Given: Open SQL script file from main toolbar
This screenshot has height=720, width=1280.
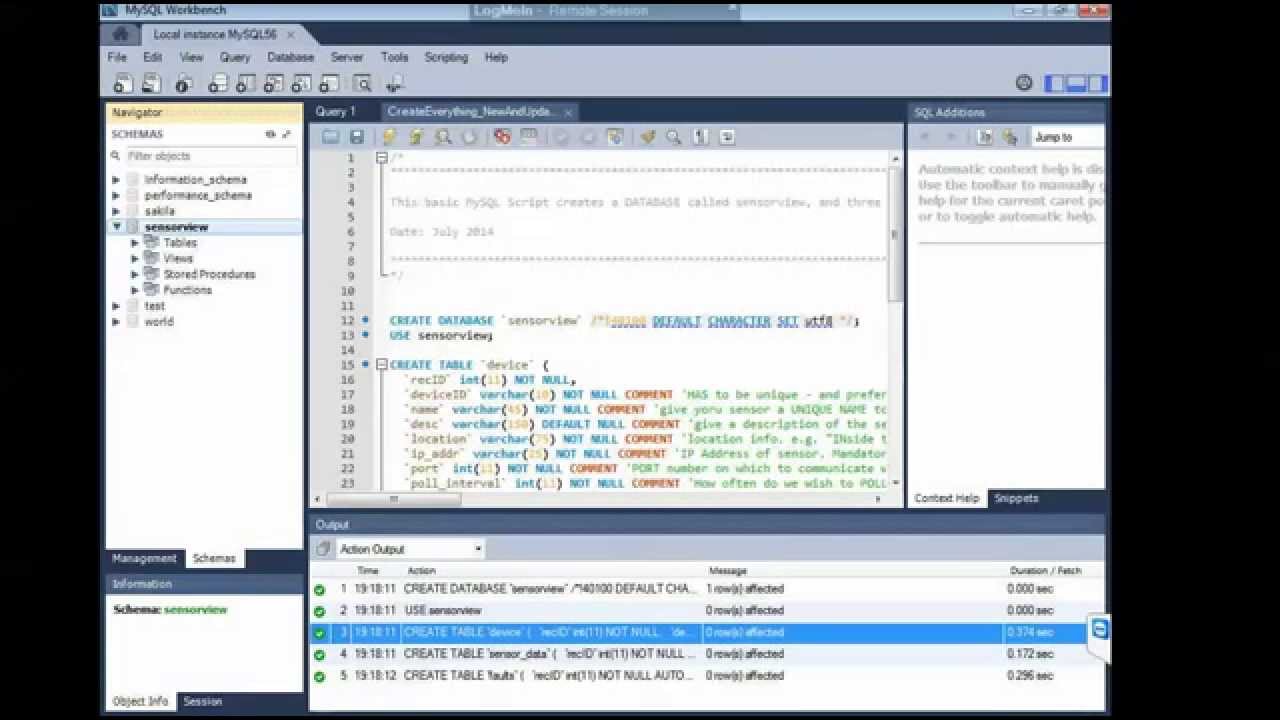Looking at the screenshot, I should click(x=150, y=84).
